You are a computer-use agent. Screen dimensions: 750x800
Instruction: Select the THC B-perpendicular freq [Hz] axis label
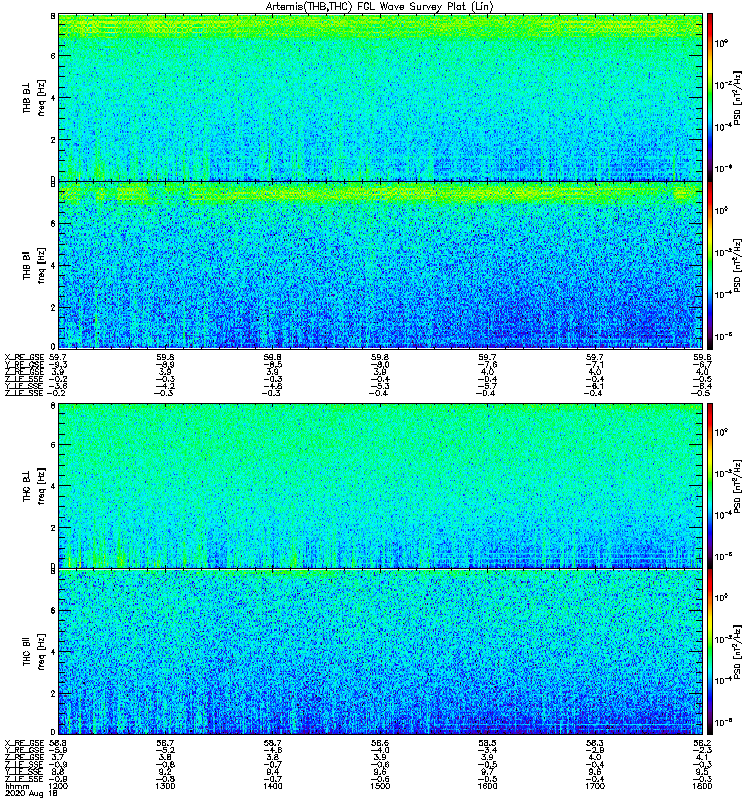[42, 486]
